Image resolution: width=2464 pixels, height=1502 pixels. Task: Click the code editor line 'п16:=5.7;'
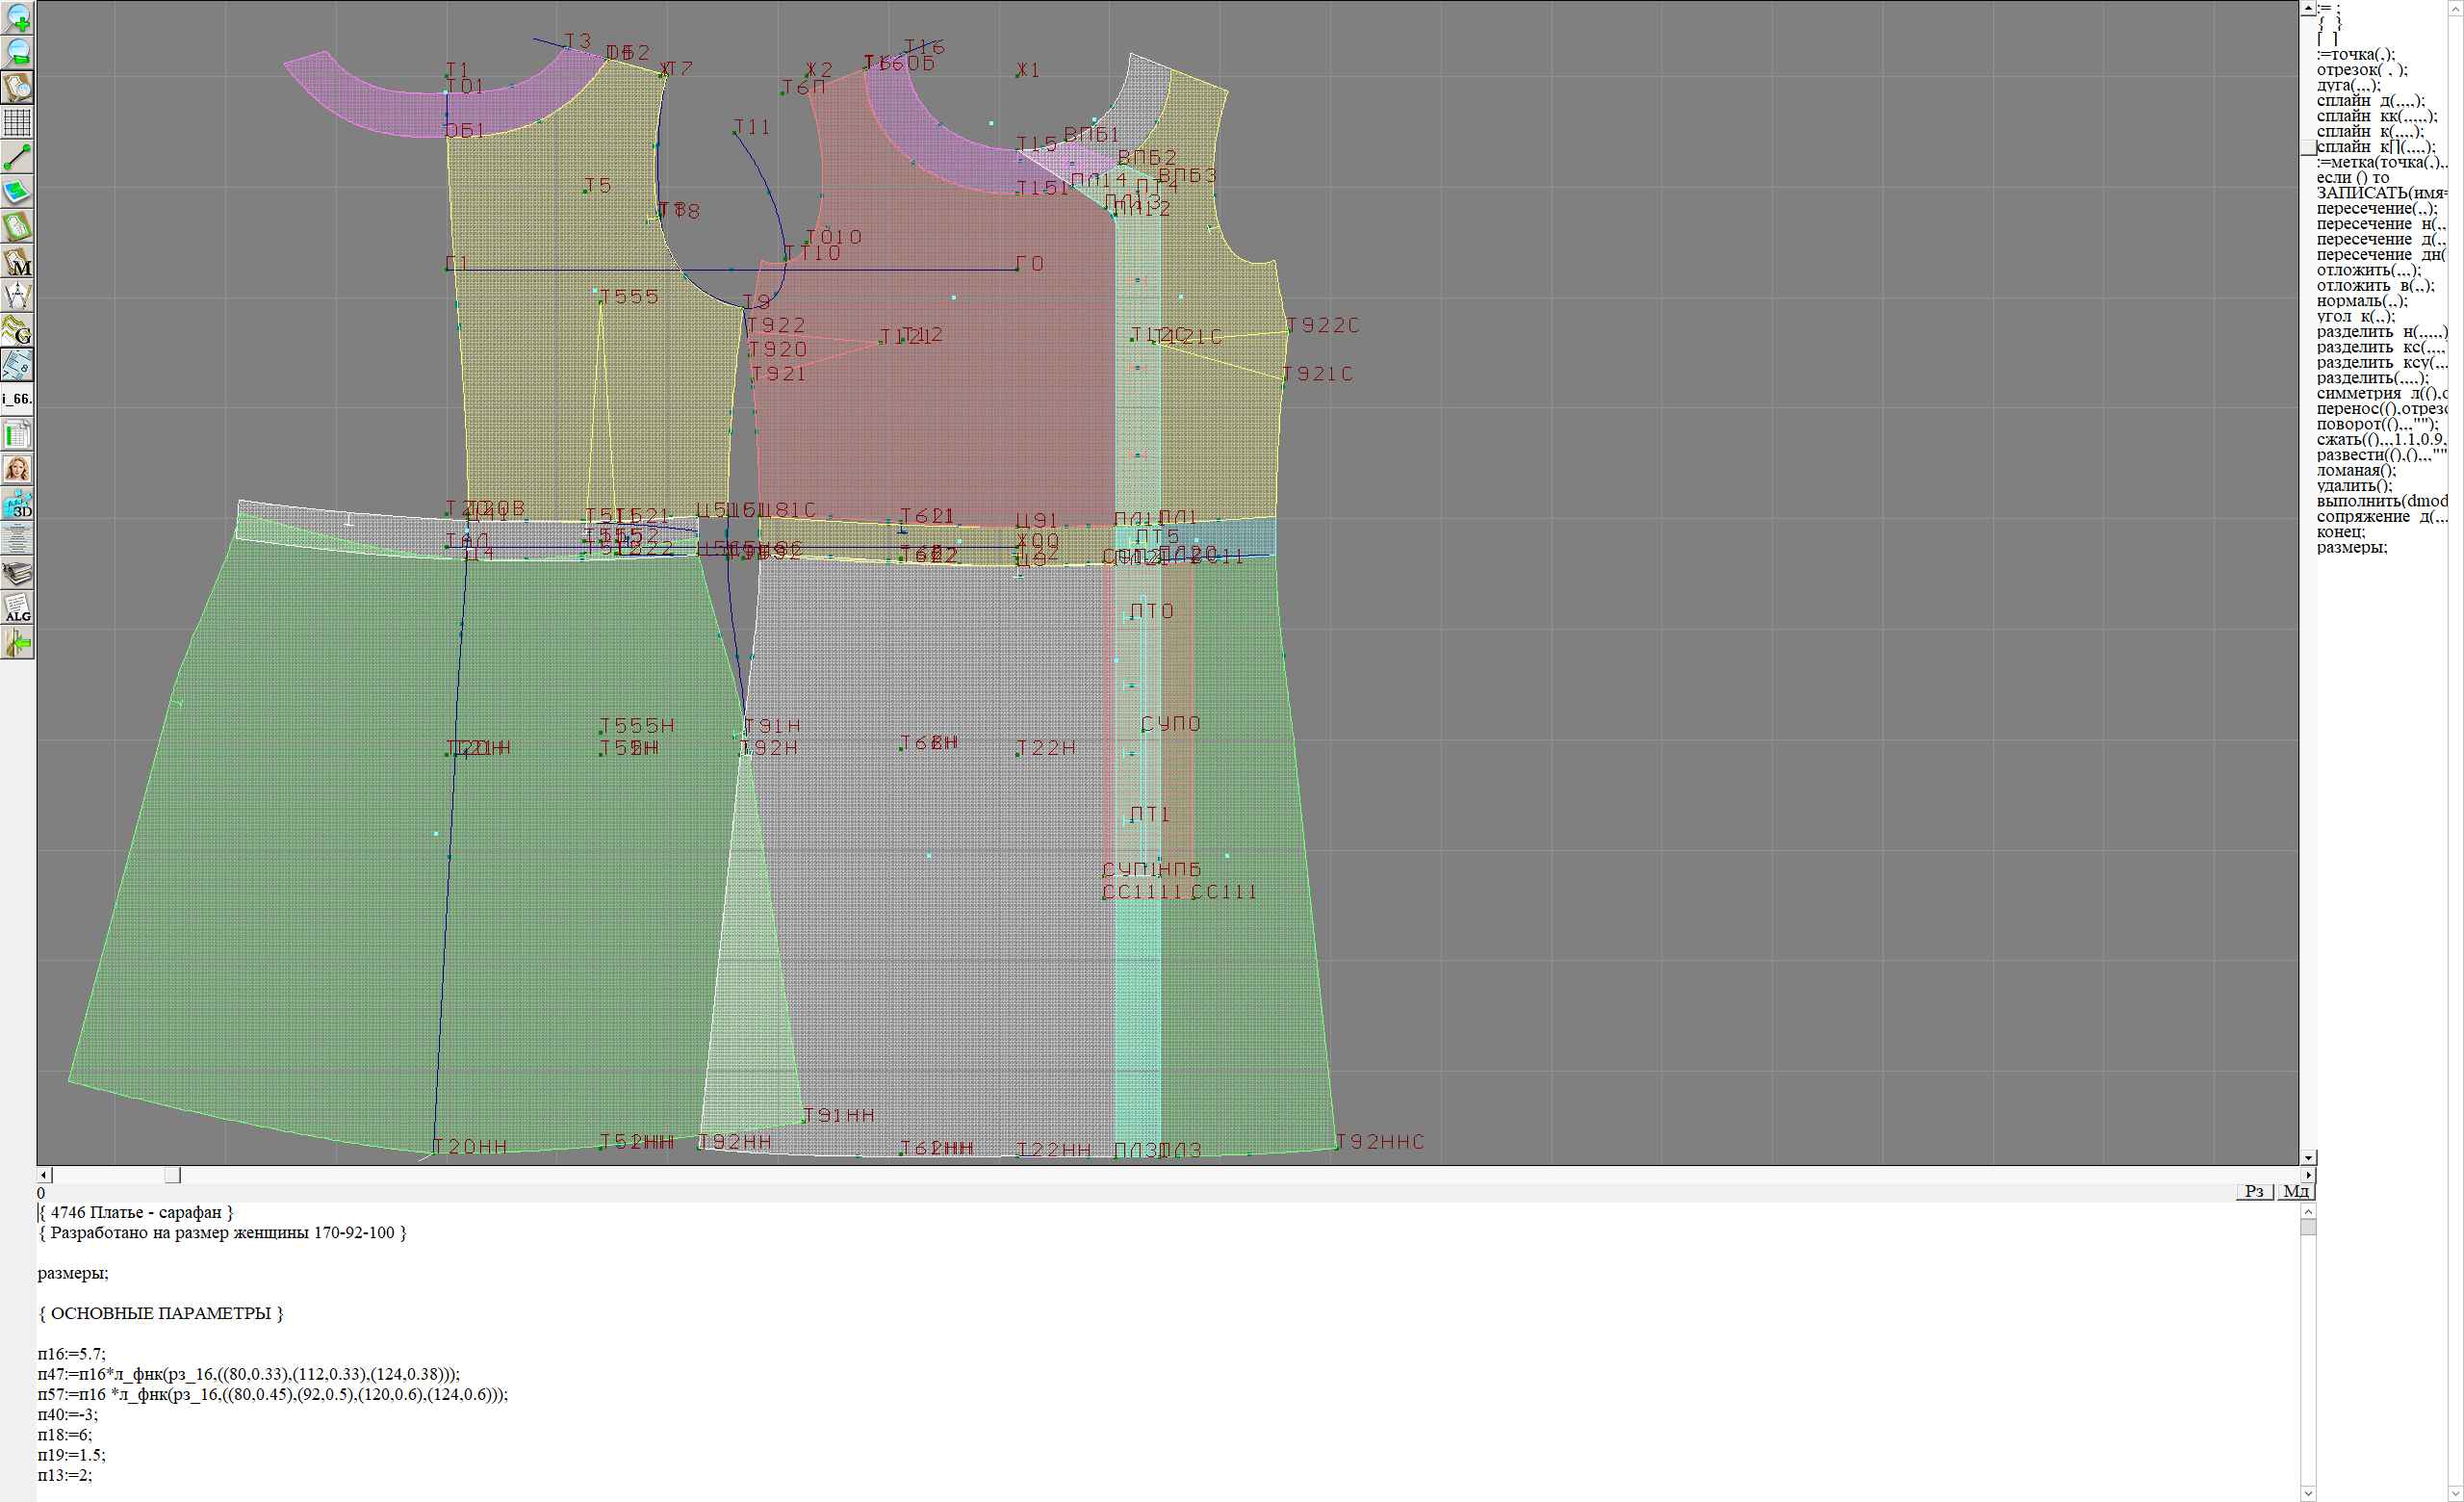pos(71,1354)
